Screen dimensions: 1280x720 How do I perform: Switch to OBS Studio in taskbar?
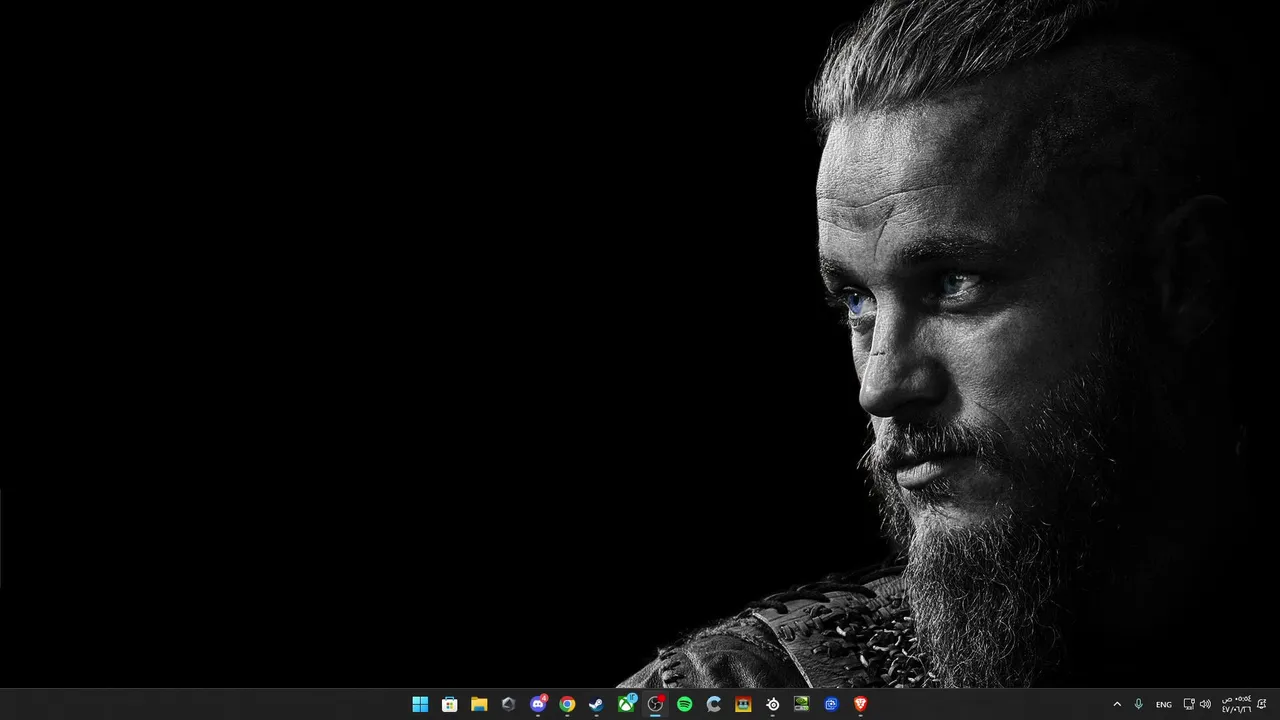[x=655, y=704]
